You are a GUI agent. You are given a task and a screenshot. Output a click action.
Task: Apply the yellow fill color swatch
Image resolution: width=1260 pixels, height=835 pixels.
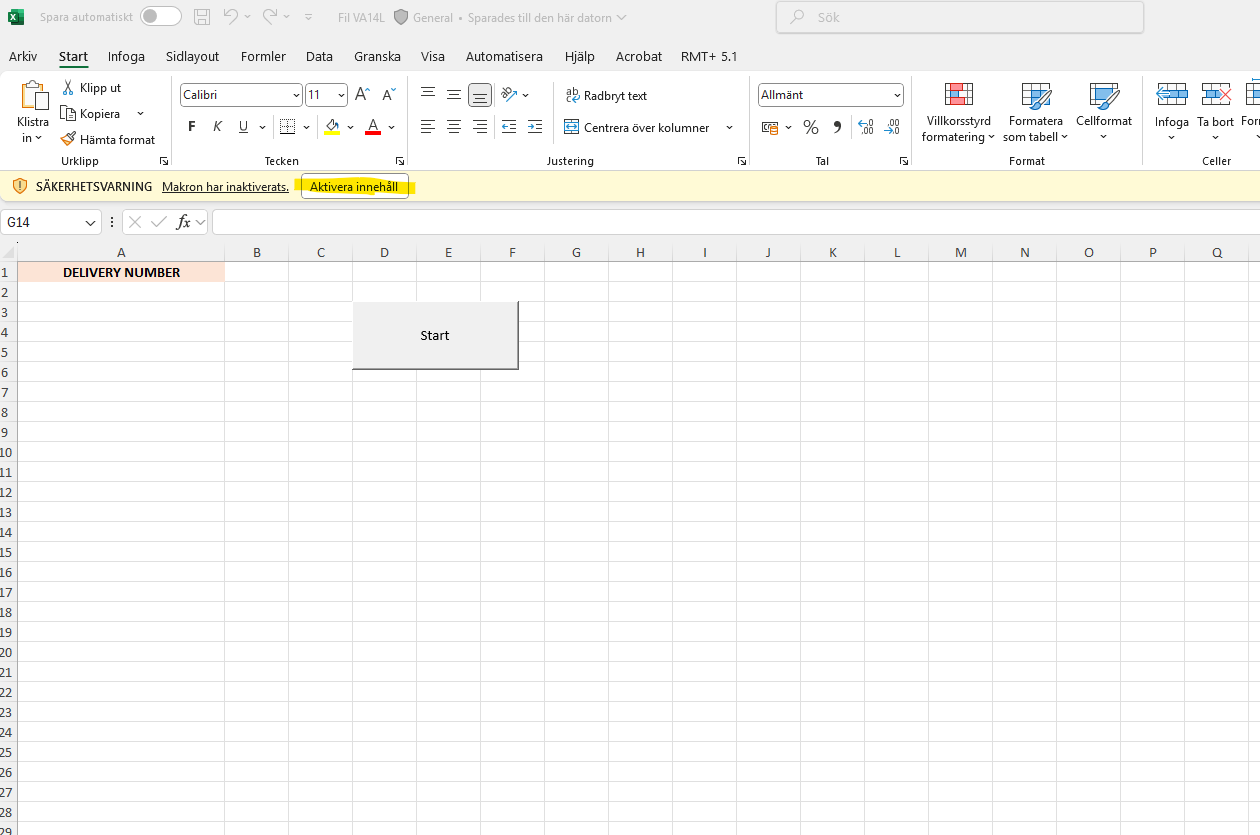pos(332,127)
